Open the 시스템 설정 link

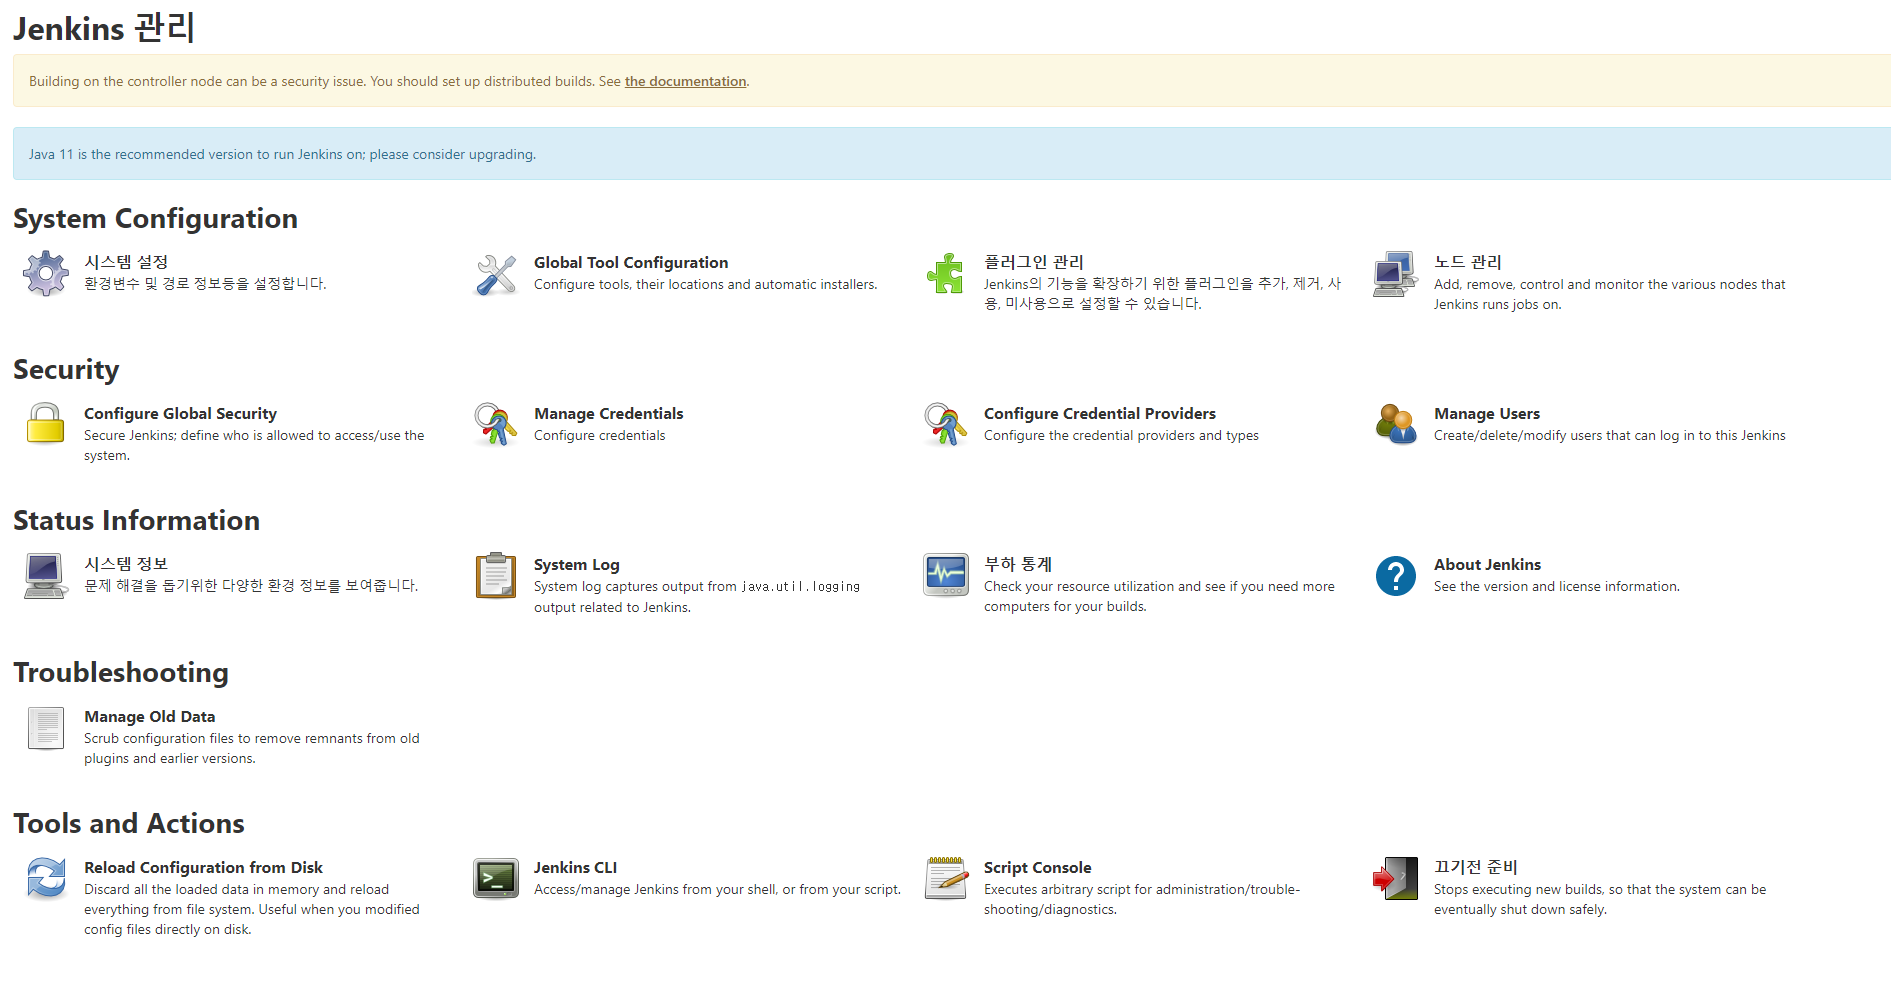(x=126, y=262)
